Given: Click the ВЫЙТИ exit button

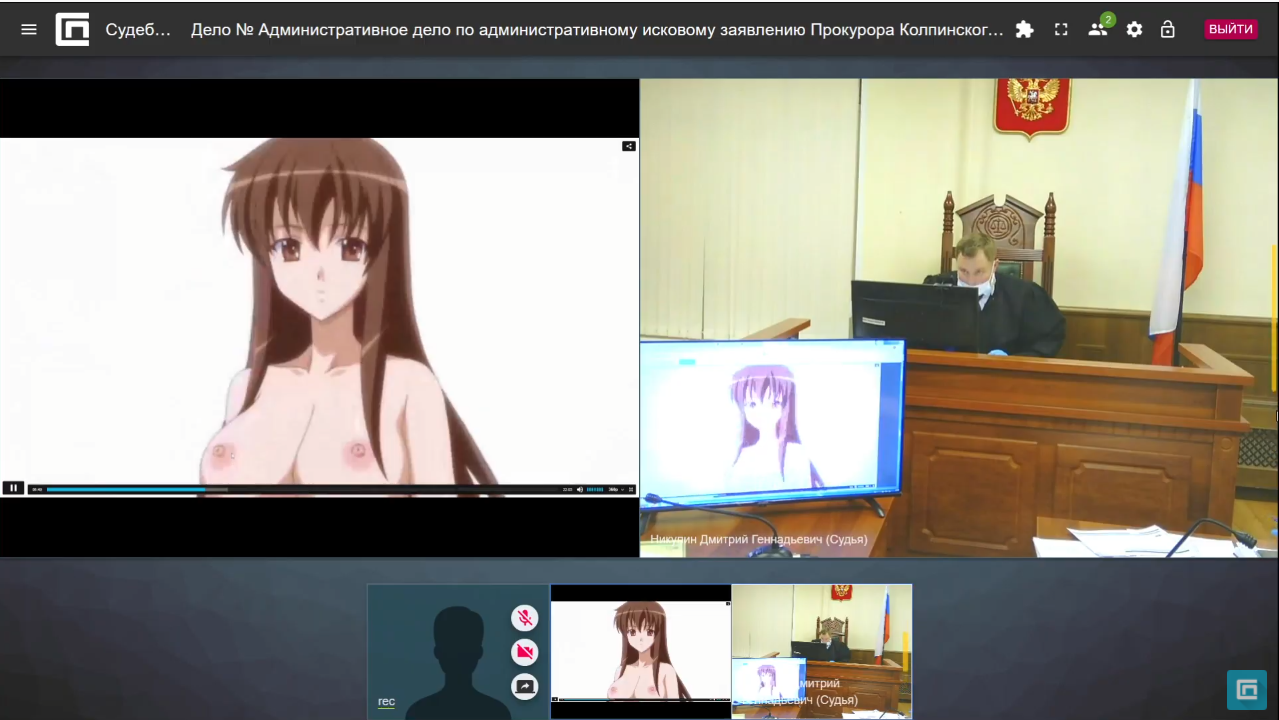Looking at the screenshot, I should point(1230,29).
